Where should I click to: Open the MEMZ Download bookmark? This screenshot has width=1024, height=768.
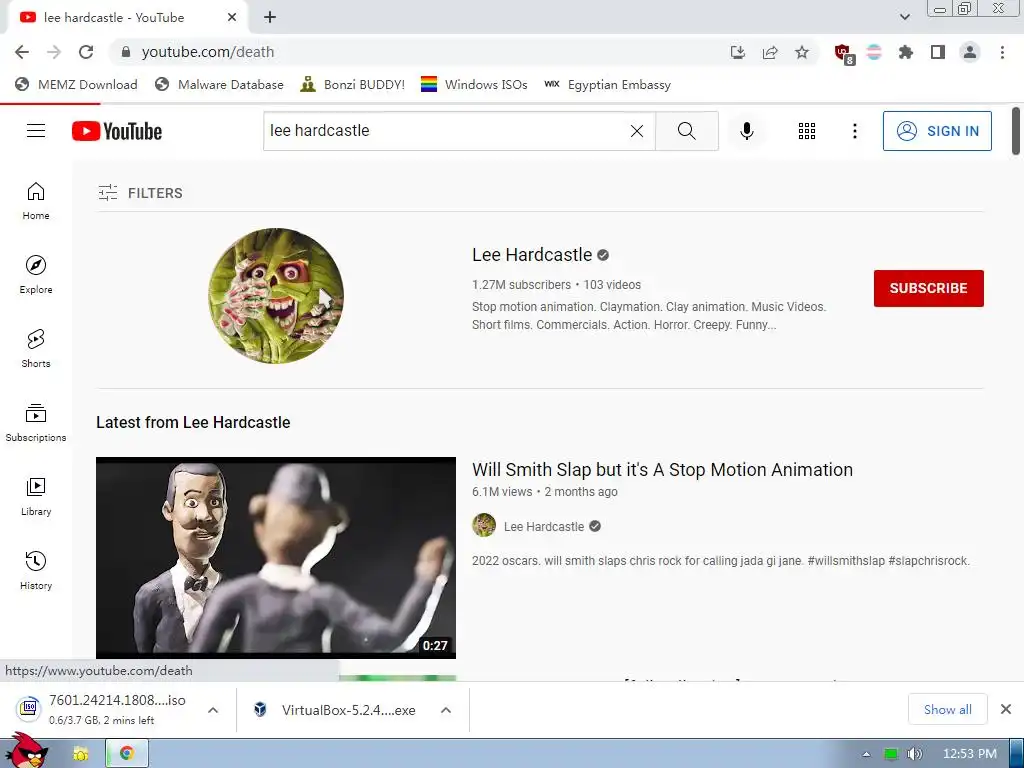pyautogui.click(x=76, y=85)
